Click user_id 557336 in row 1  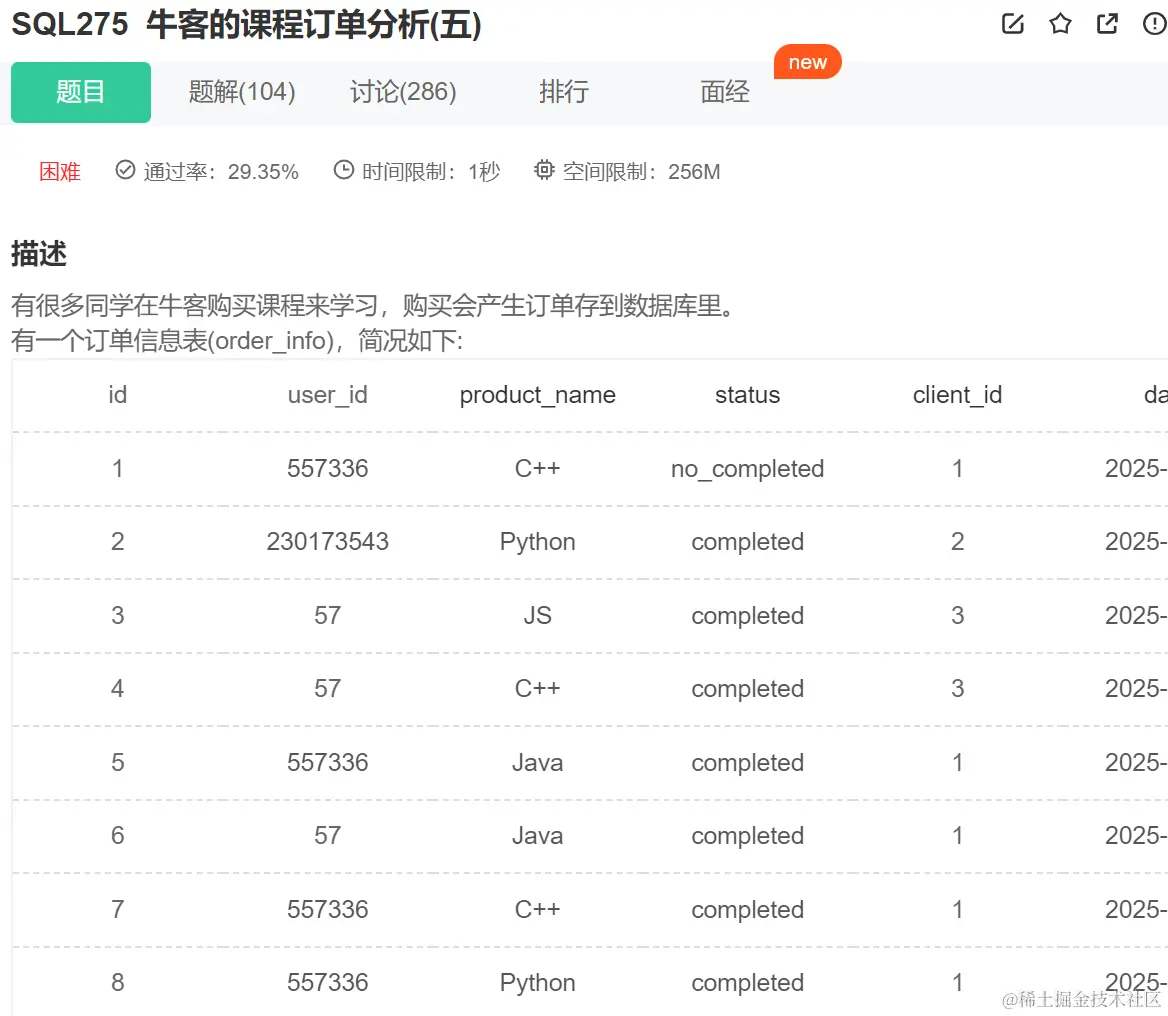[328, 469]
